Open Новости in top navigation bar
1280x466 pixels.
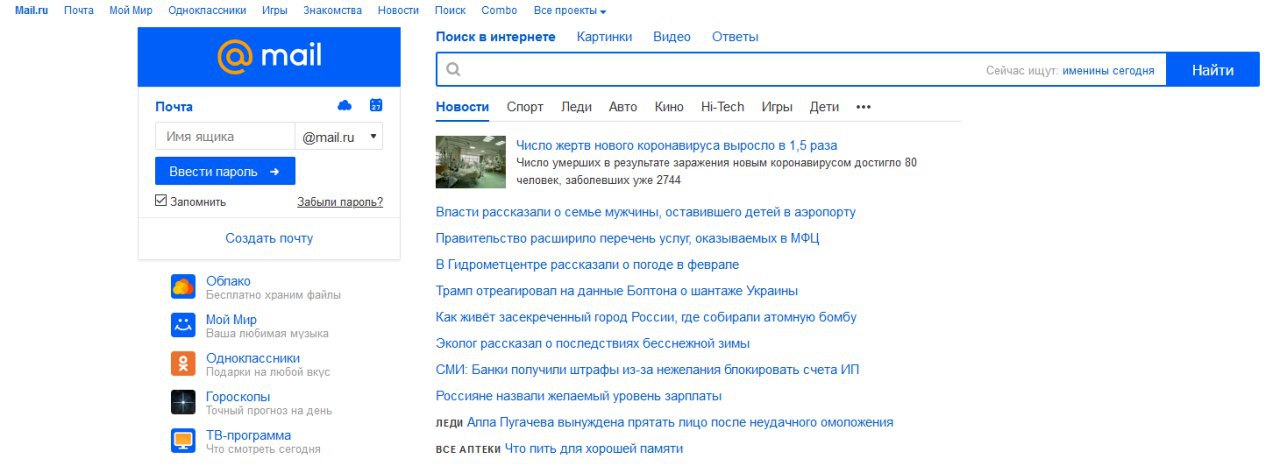pyautogui.click(x=399, y=10)
